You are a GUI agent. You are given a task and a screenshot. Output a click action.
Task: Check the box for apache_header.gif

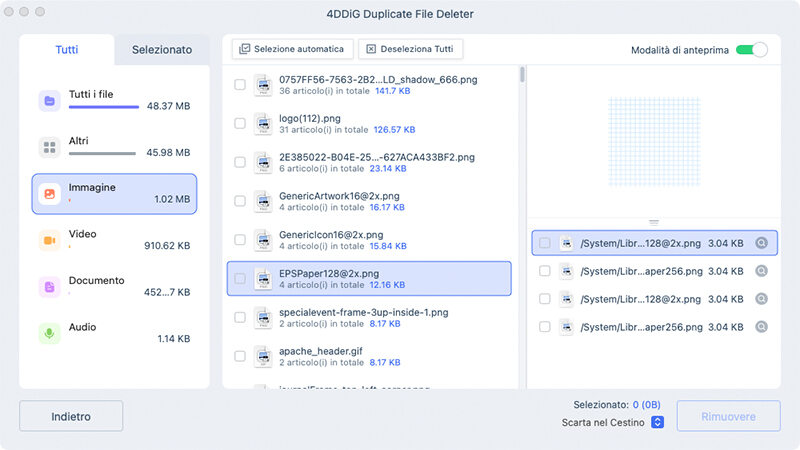coord(240,358)
